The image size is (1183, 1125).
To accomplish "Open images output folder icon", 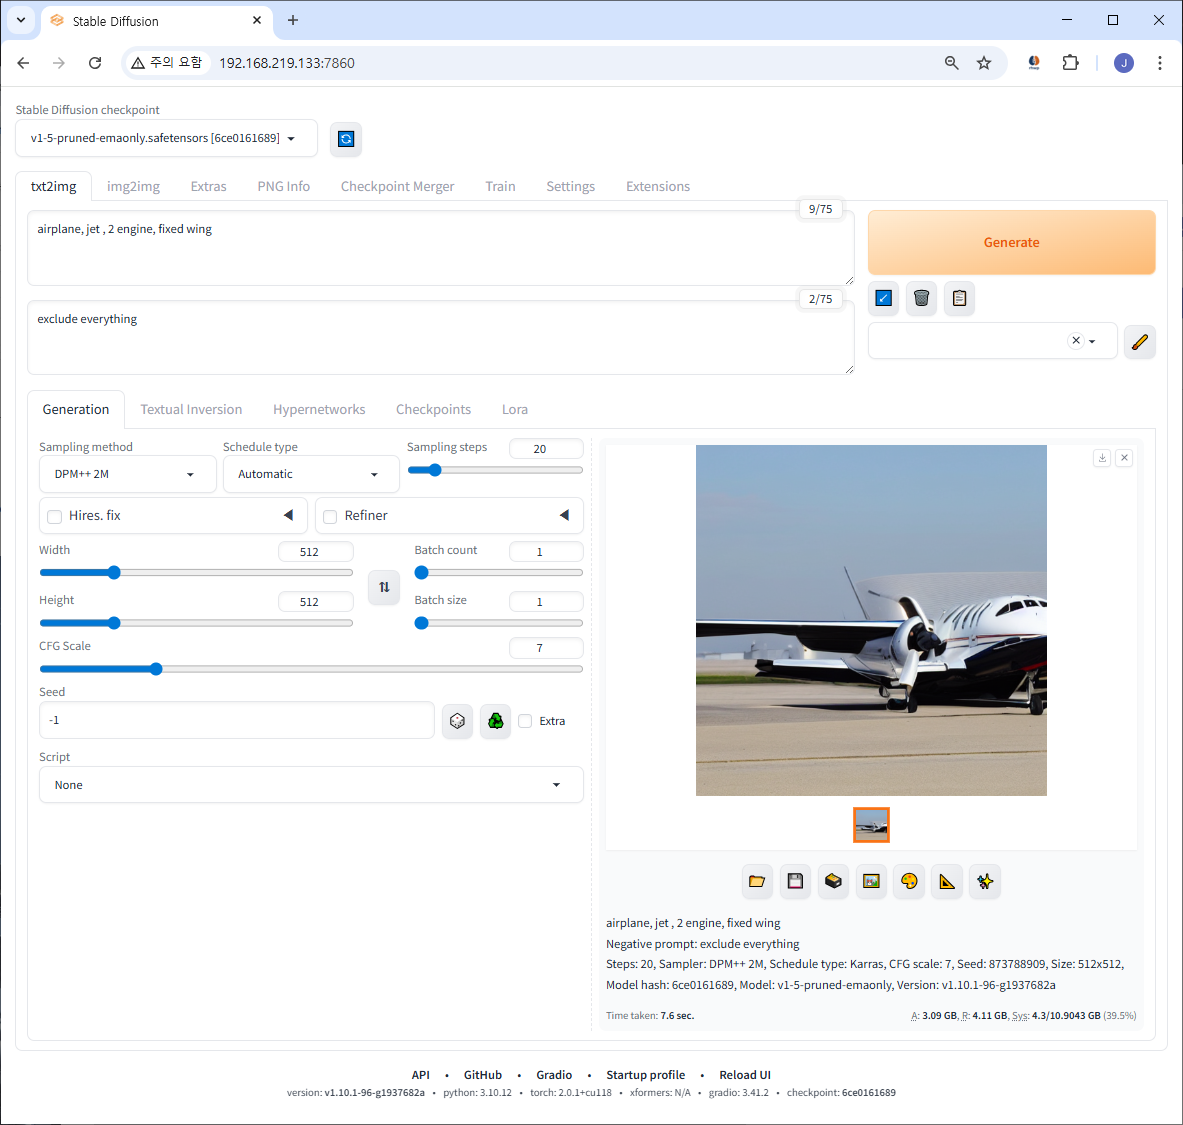I will (x=757, y=881).
